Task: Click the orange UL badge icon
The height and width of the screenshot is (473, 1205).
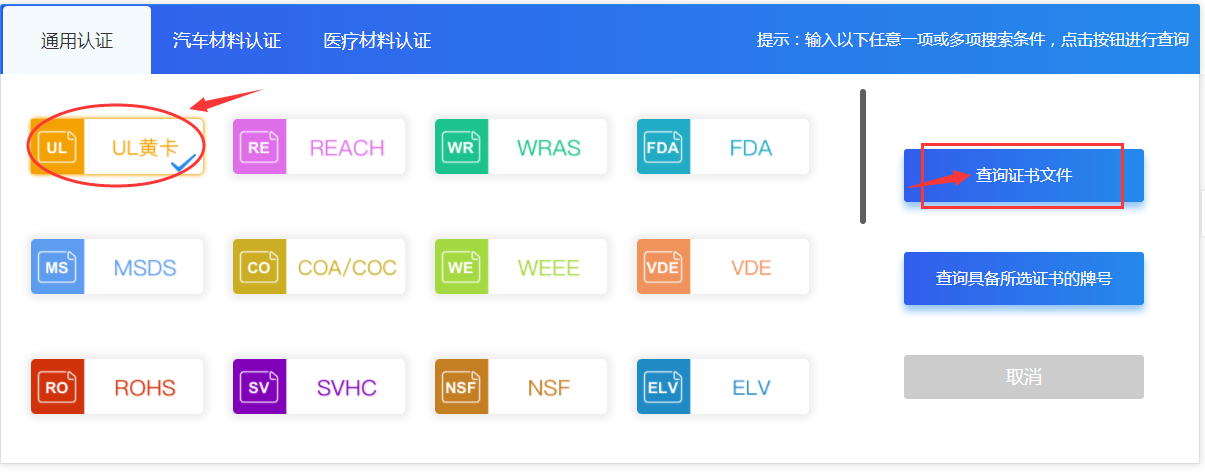Action: pyautogui.click(x=57, y=147)
